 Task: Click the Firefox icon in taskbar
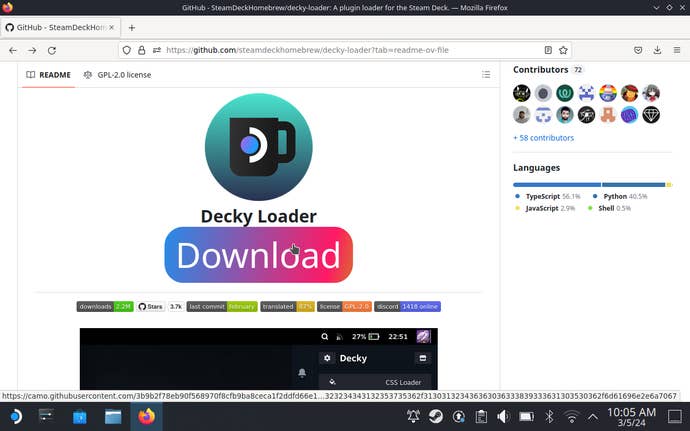point(147,416)
